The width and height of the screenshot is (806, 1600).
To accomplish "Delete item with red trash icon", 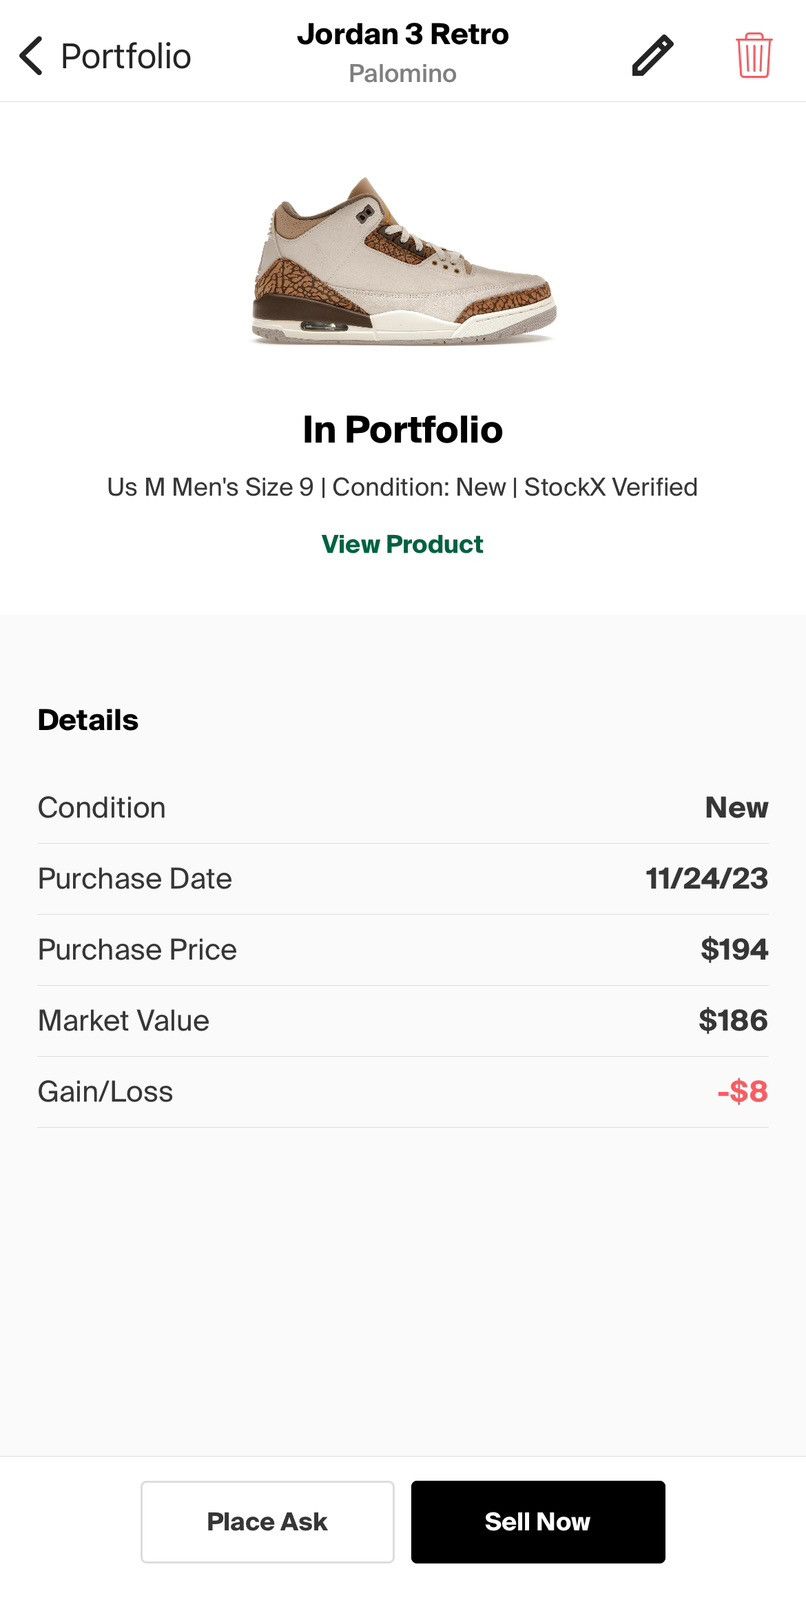I will (x=754, y=56).
